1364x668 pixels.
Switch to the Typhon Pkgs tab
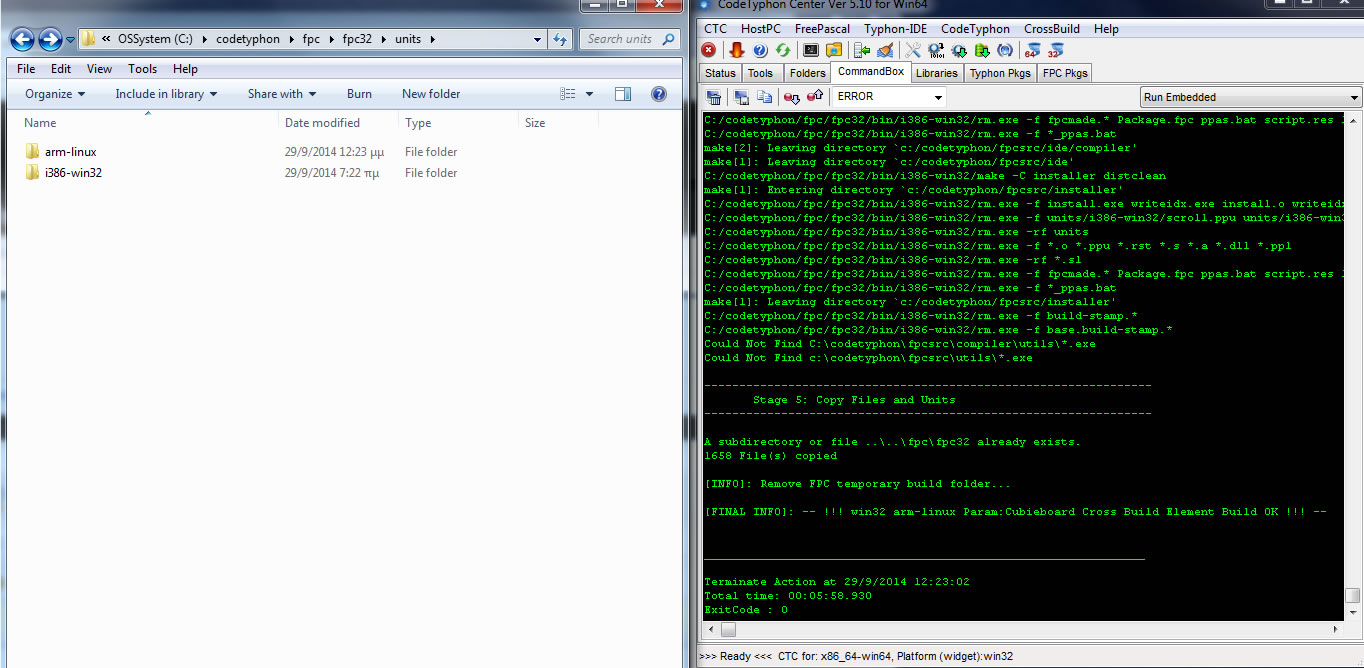[x=1000, y=73]
